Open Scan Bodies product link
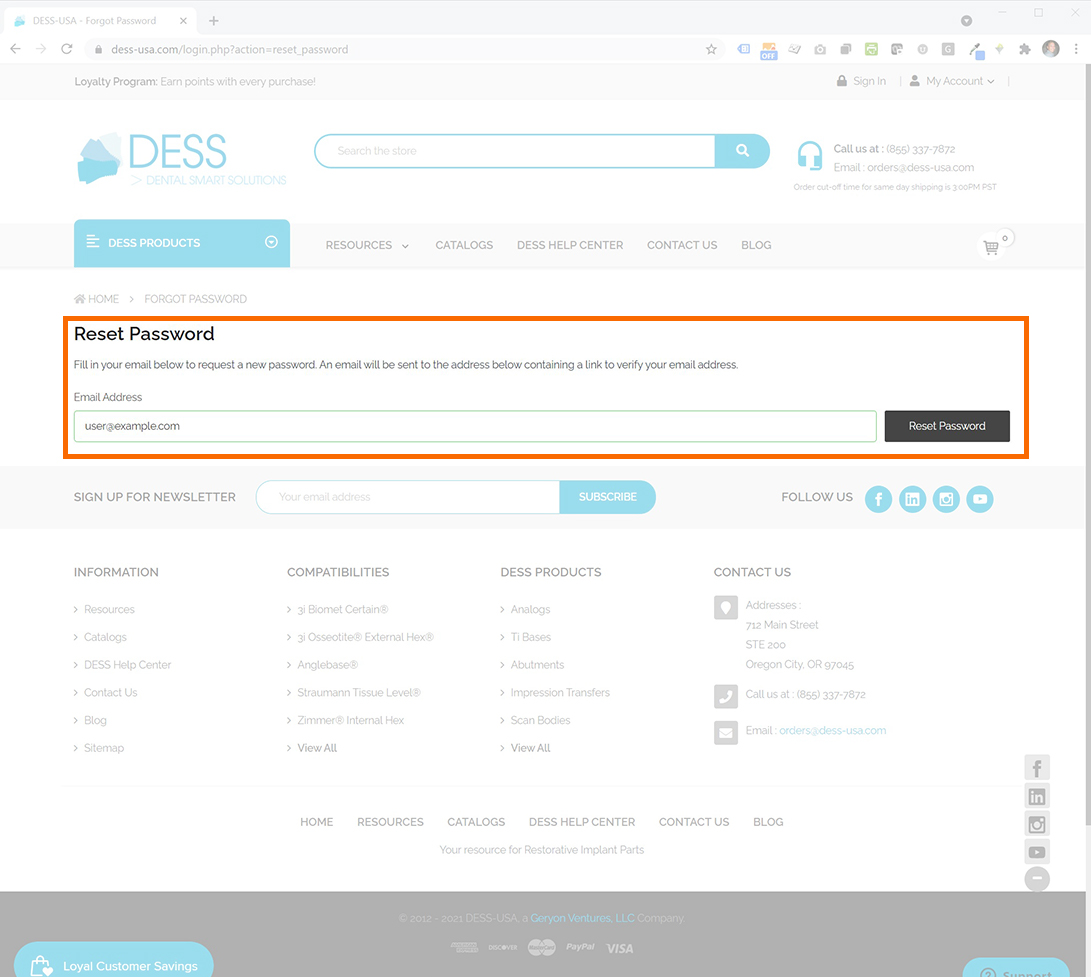The image size is (1091, 977). click(541, 720)
